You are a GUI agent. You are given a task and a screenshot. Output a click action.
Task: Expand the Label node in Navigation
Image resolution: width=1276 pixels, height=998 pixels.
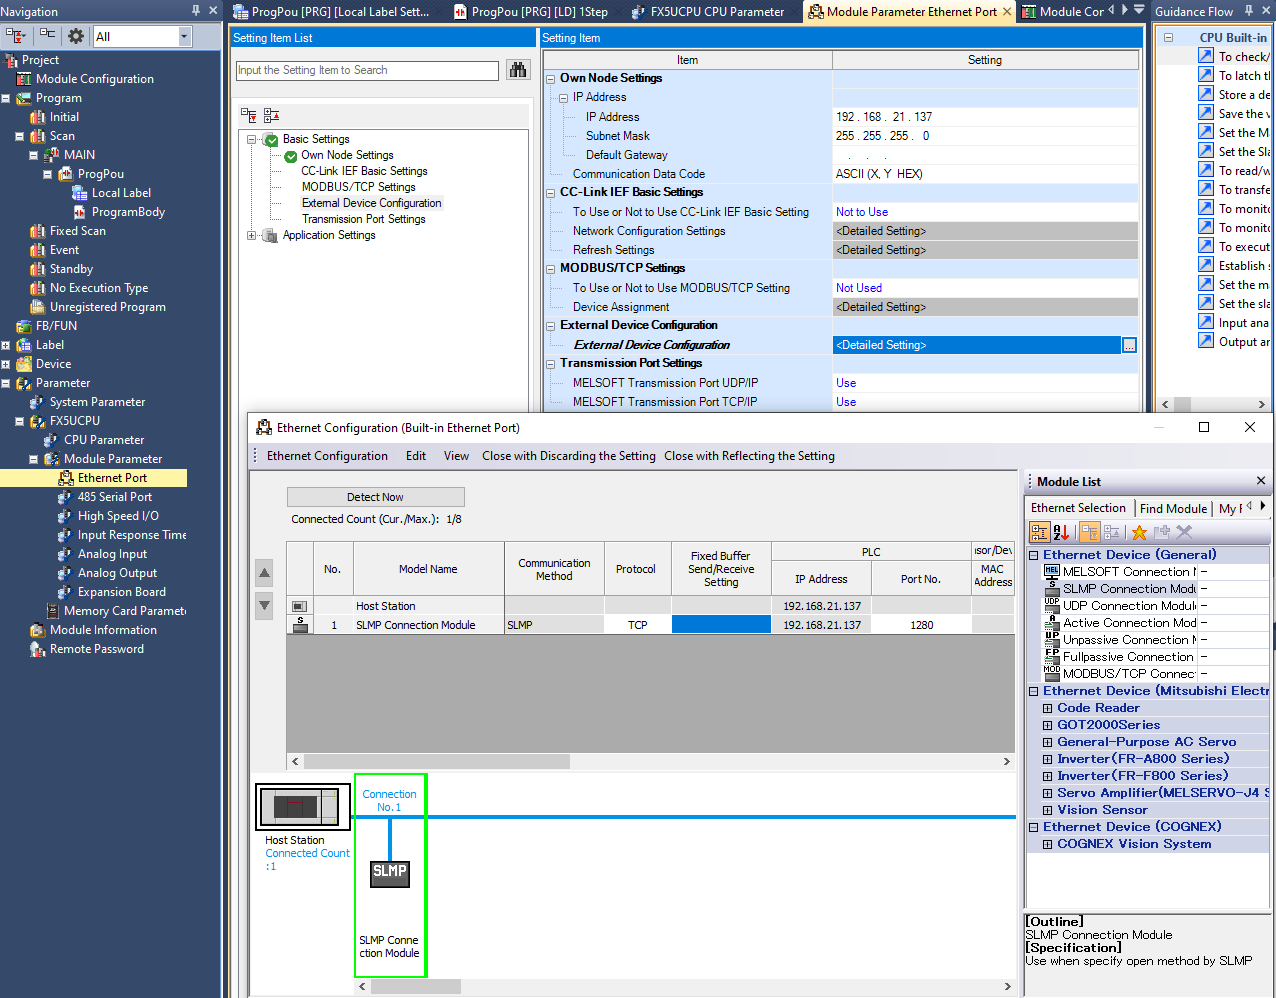pyautogui.click(x=6, y=345)
